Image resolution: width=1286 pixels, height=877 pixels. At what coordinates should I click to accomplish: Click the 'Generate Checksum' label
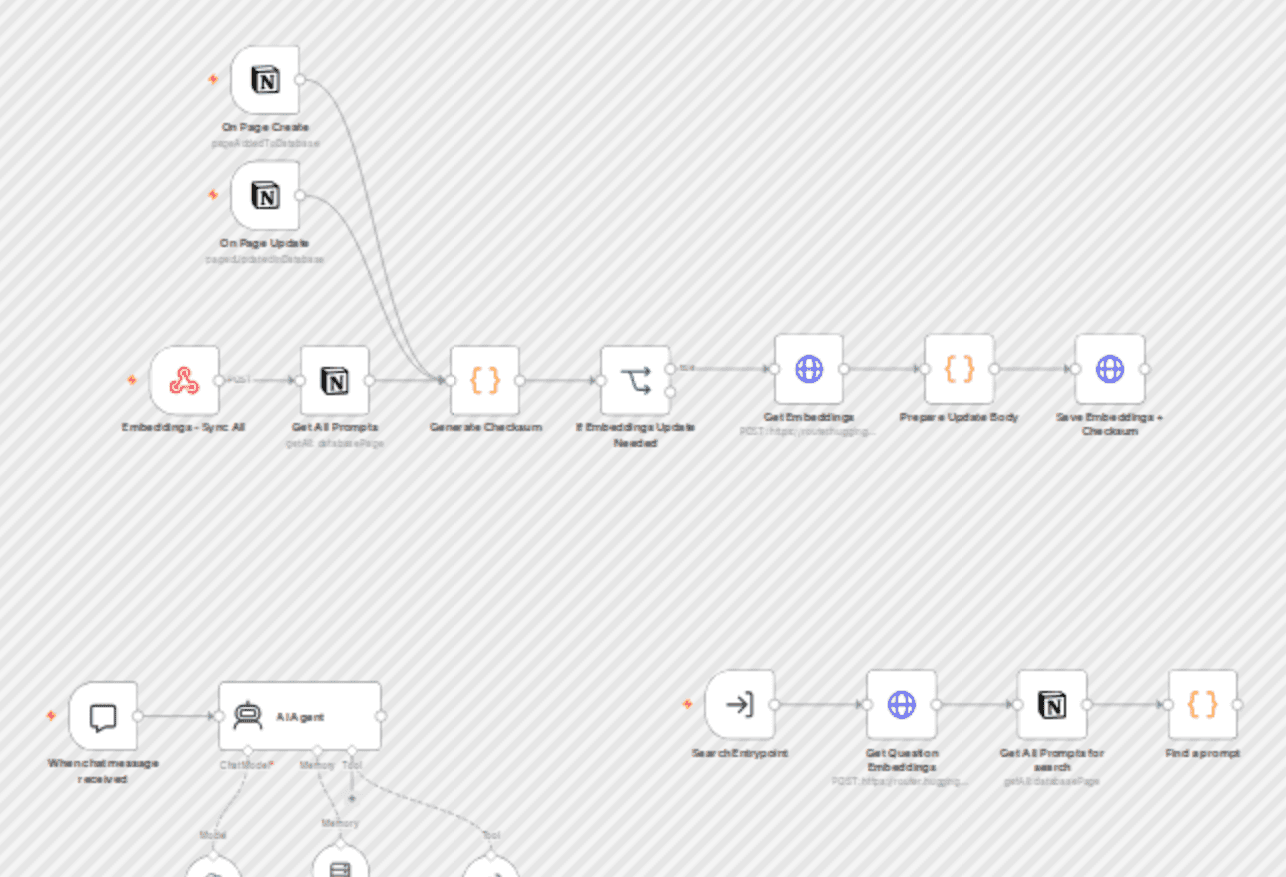coord(486,427)
